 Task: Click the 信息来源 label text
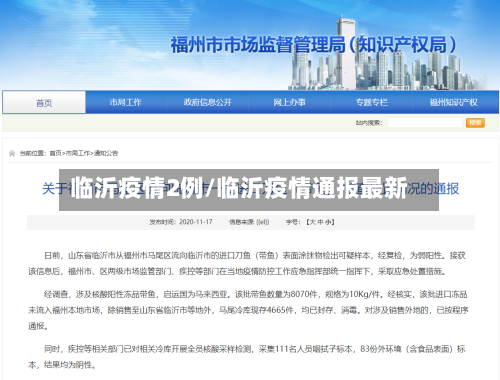pos(242,222)
